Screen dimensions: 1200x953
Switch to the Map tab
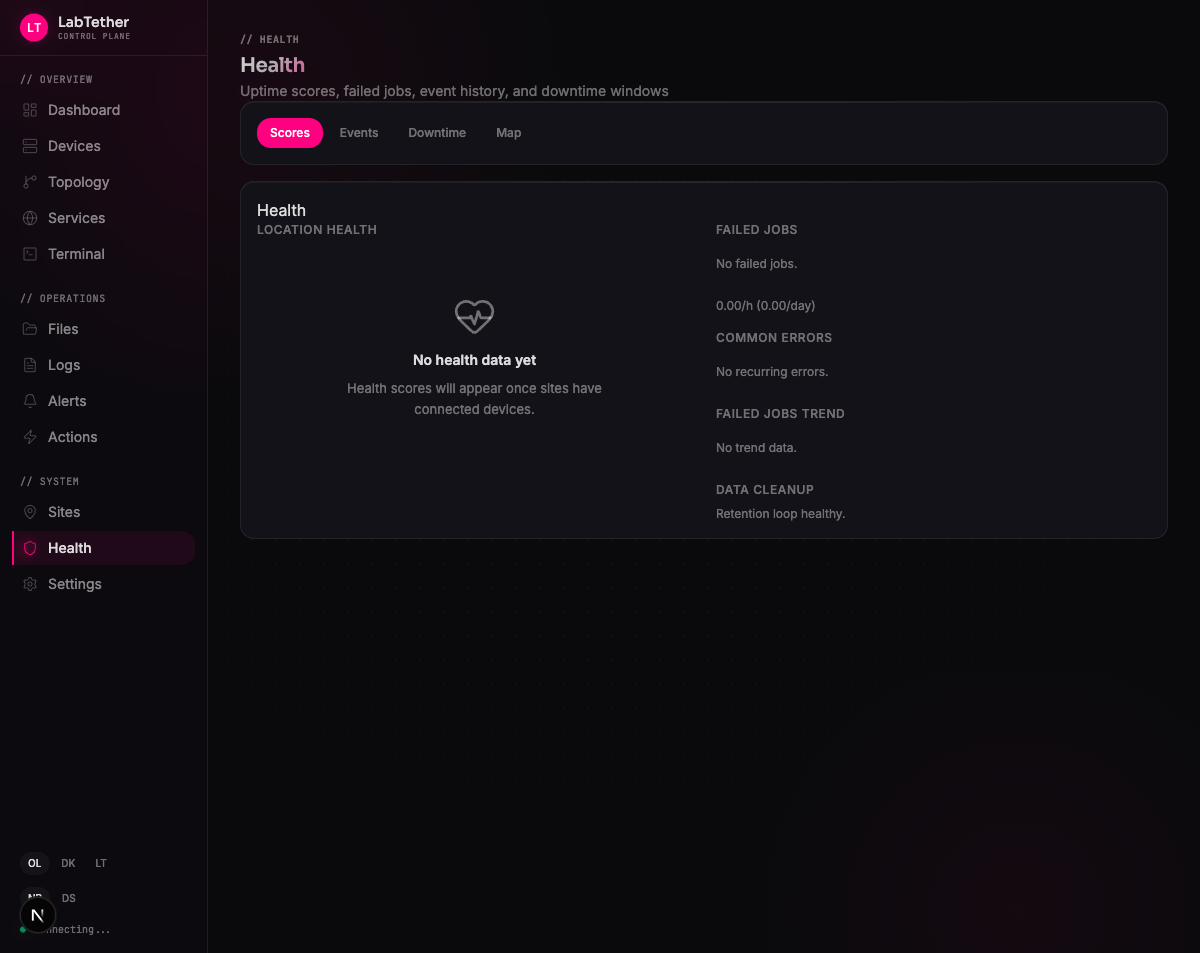508,133
